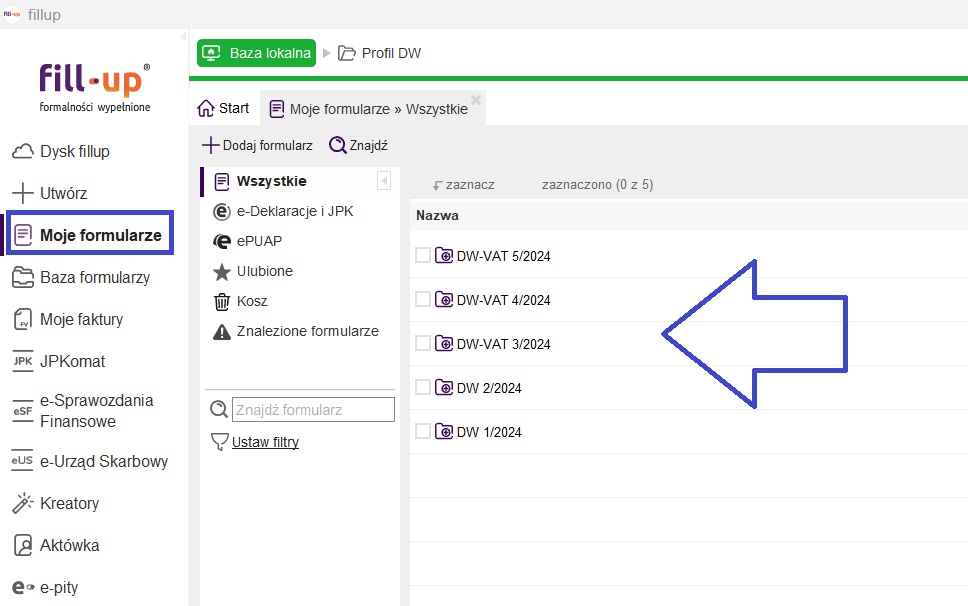Image resolution: width=968 pixels, height=606 pixels.
Task: Tick the checkbox for DW 1/2024
Action: point(423,431)
